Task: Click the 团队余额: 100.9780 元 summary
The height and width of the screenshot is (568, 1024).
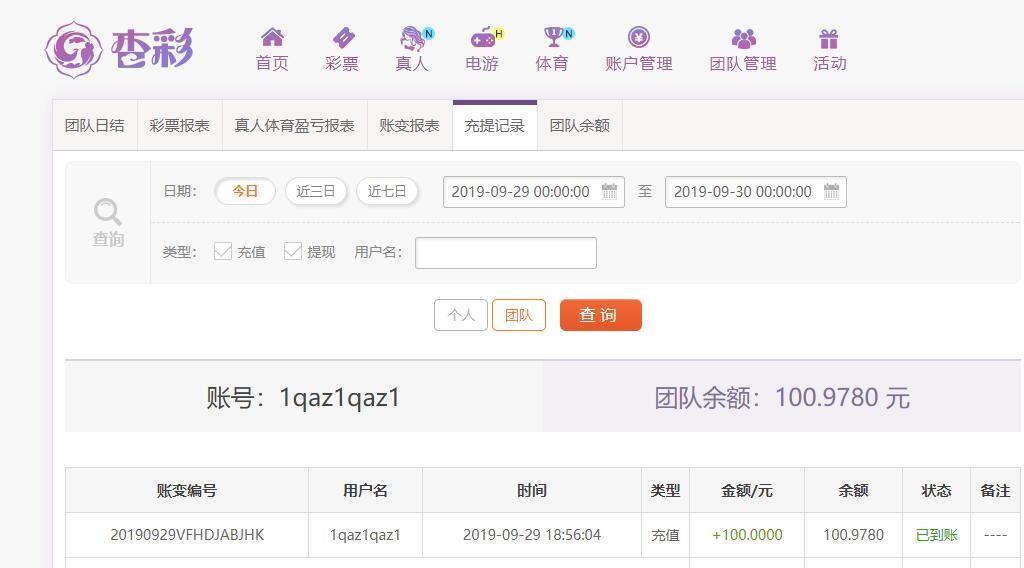Action: tap(782, 398)
